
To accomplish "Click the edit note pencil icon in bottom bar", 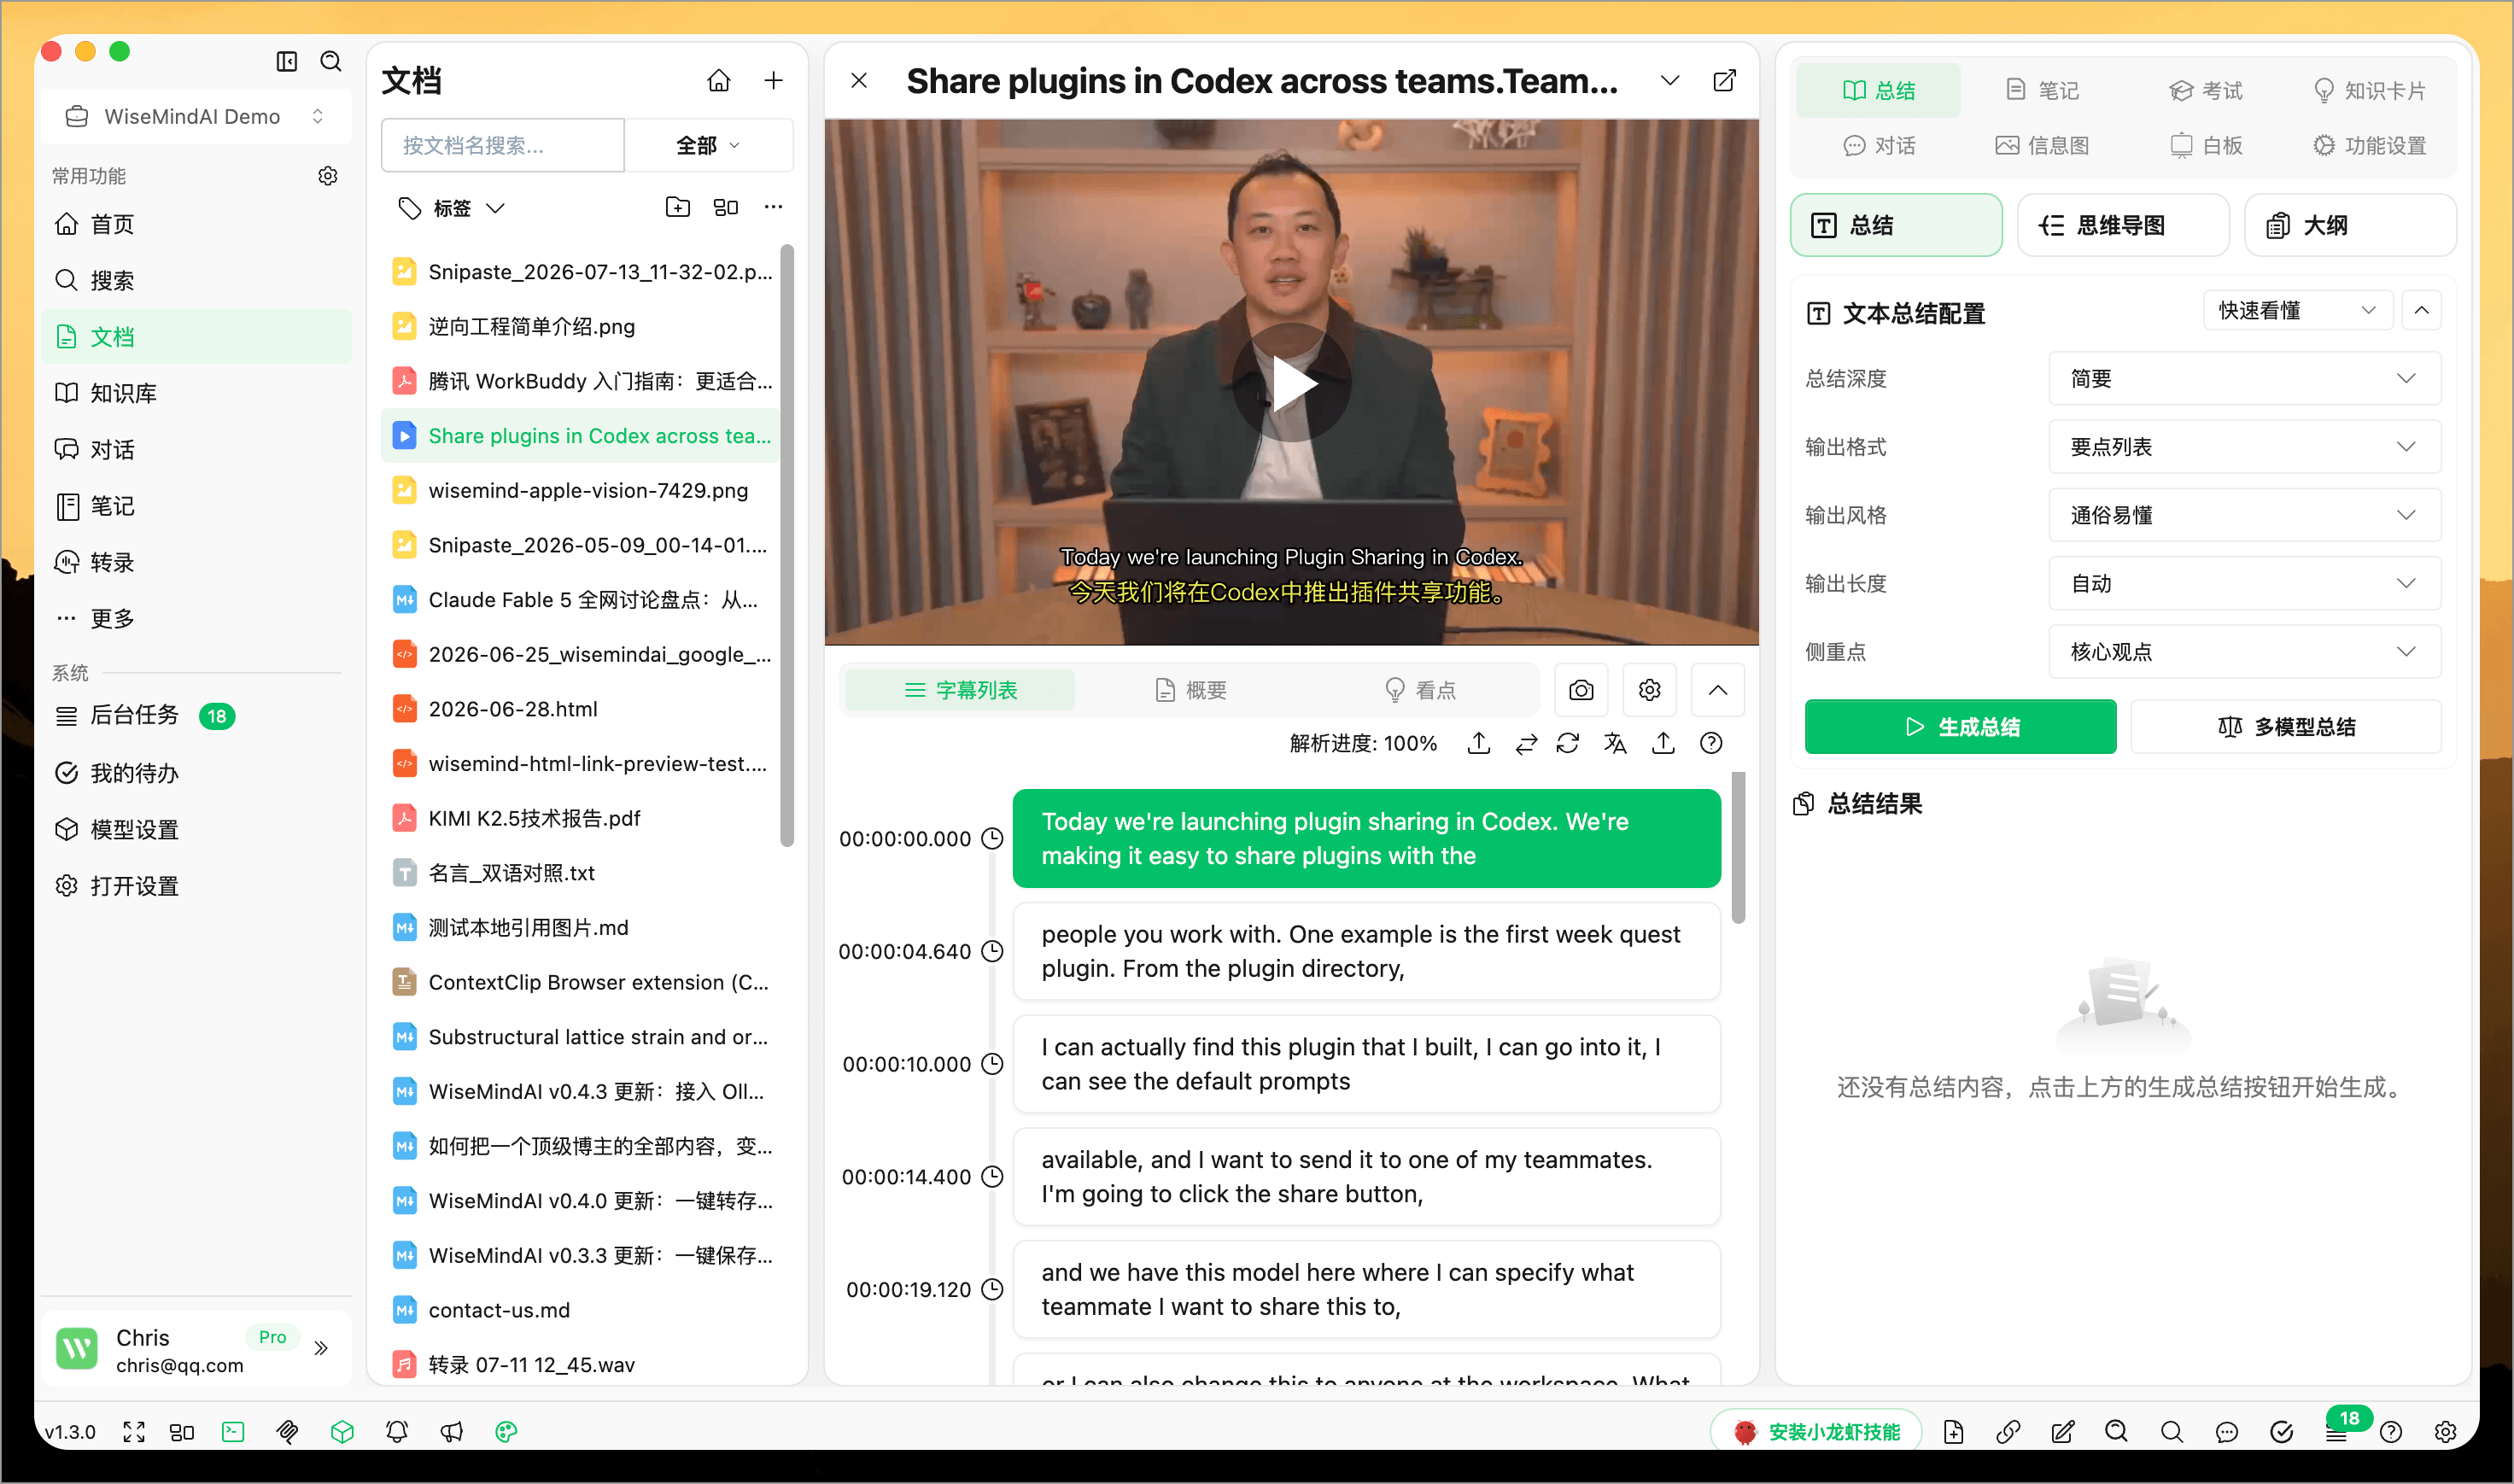I will click(x=2062, y=1432).
